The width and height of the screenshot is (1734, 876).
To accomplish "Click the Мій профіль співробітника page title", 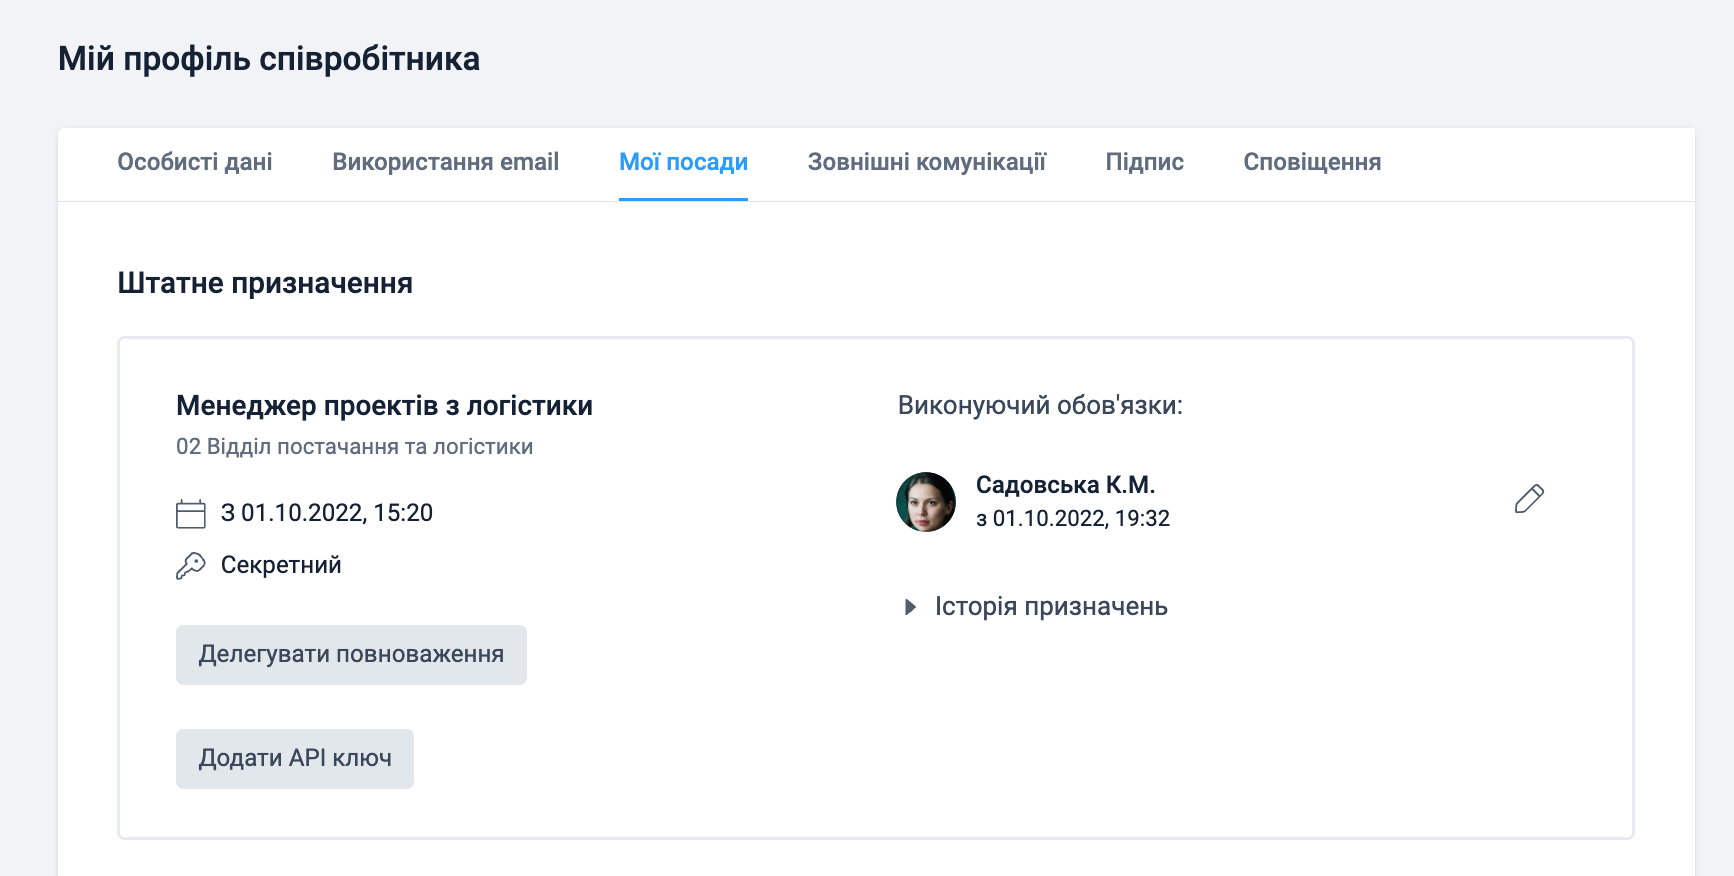I will point(269,59).
